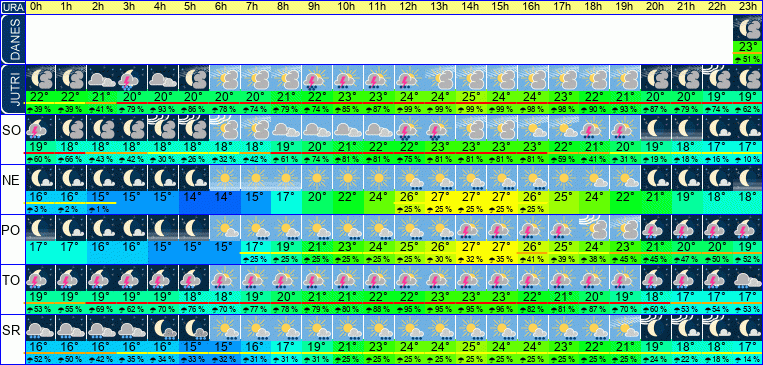Click the PO 18h windy cloud icon

(595, 228)
